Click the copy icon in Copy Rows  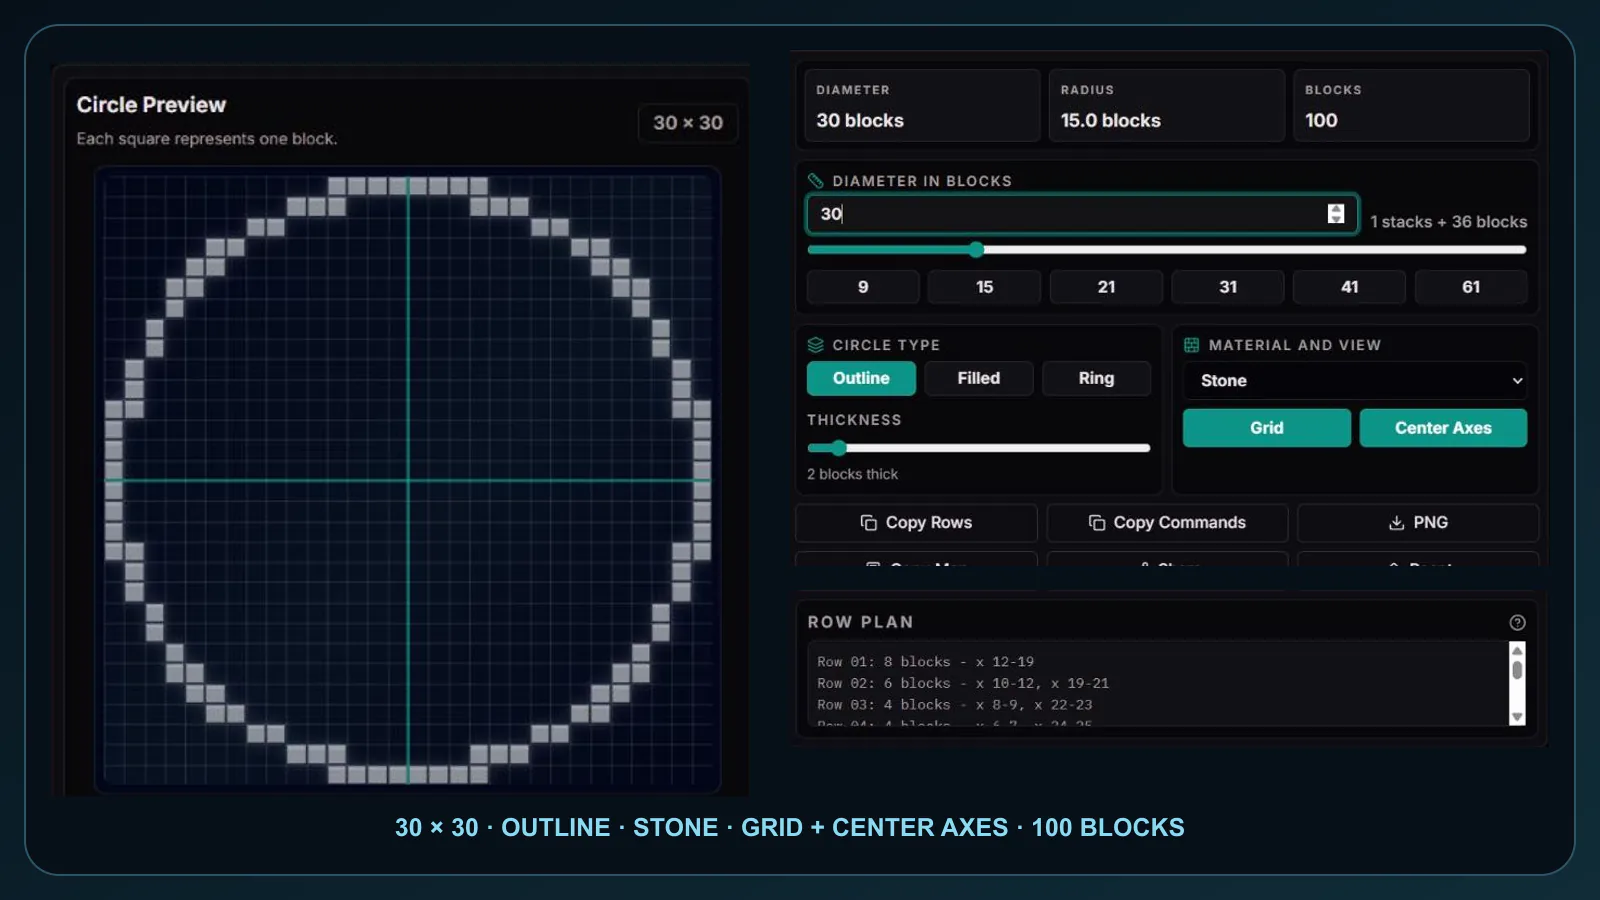tap(868, 523)
